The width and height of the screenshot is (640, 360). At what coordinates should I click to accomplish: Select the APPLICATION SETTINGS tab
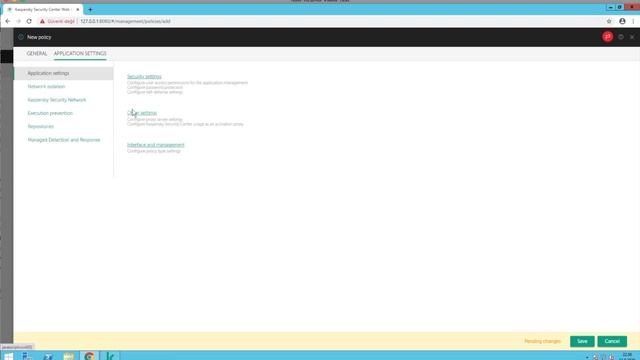(80, 53)
